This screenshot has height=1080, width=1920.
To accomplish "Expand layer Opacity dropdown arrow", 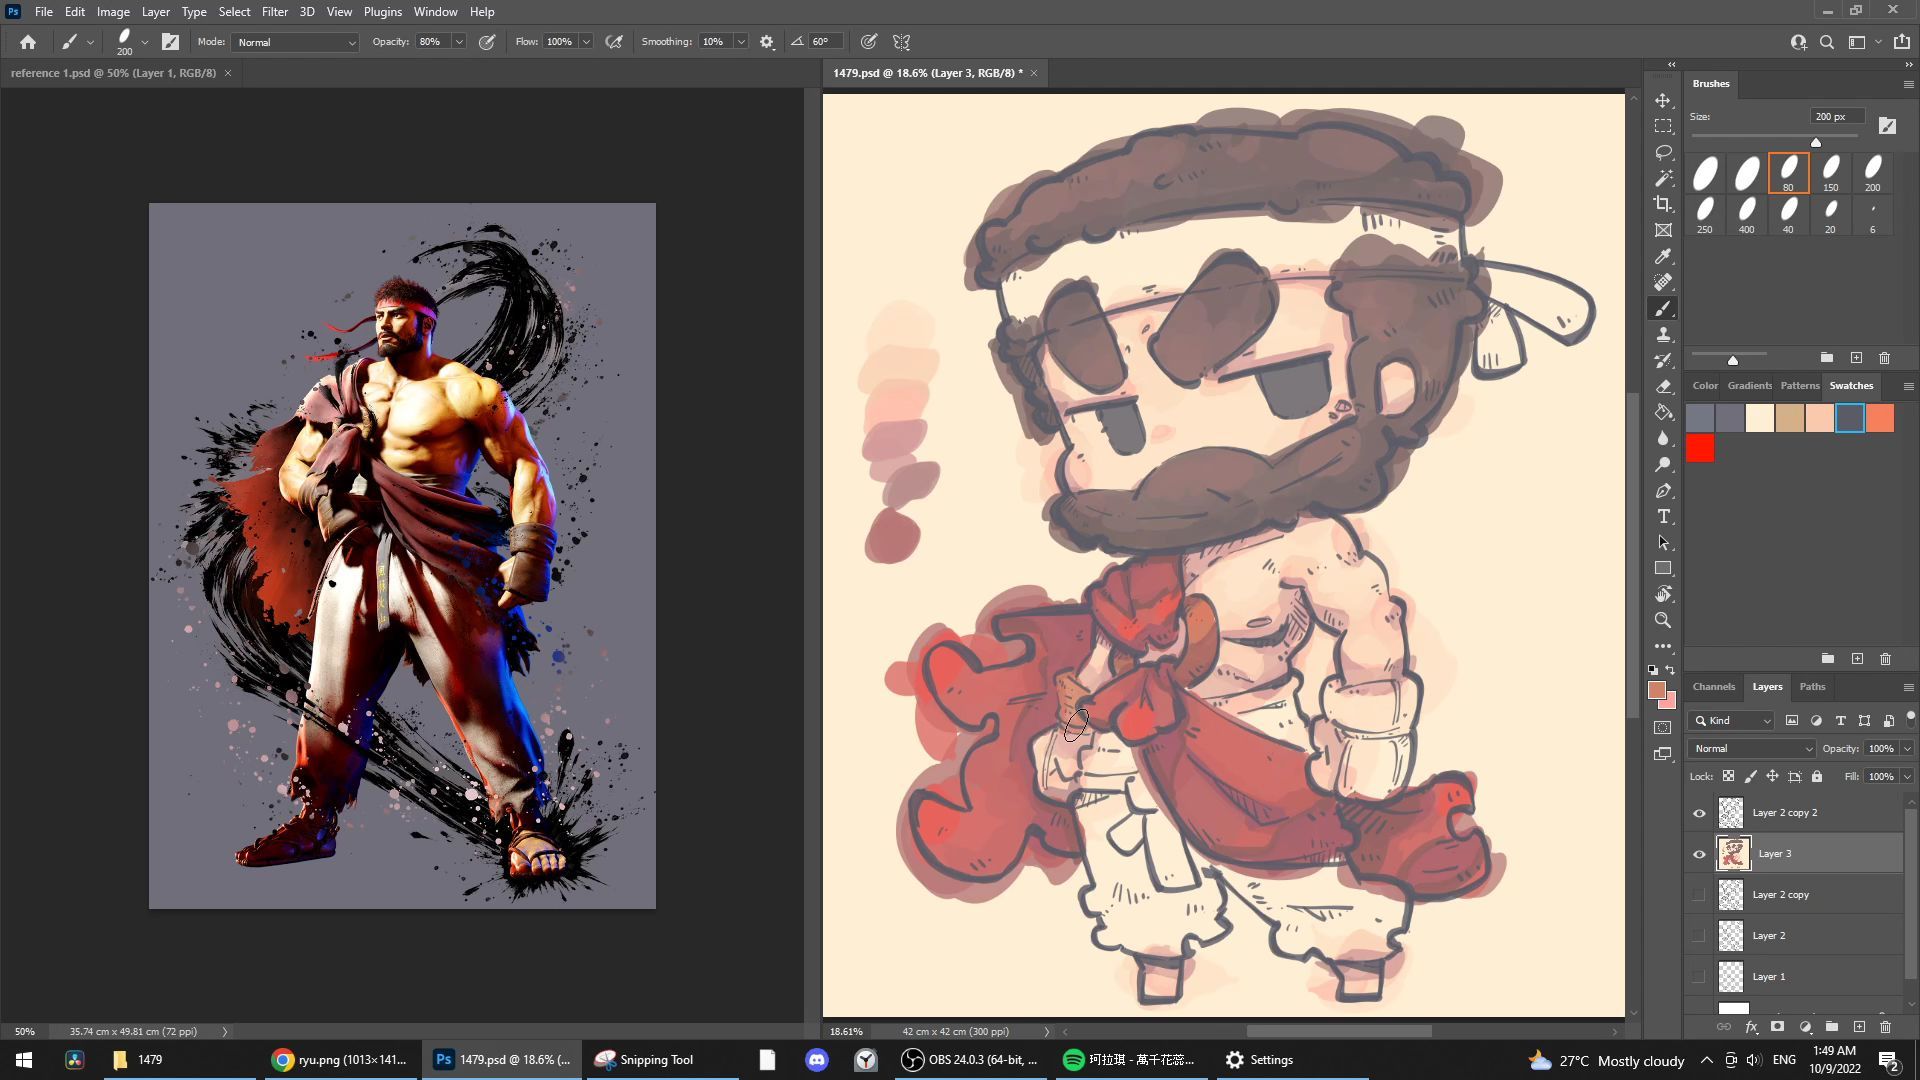I will (1907, 749).
